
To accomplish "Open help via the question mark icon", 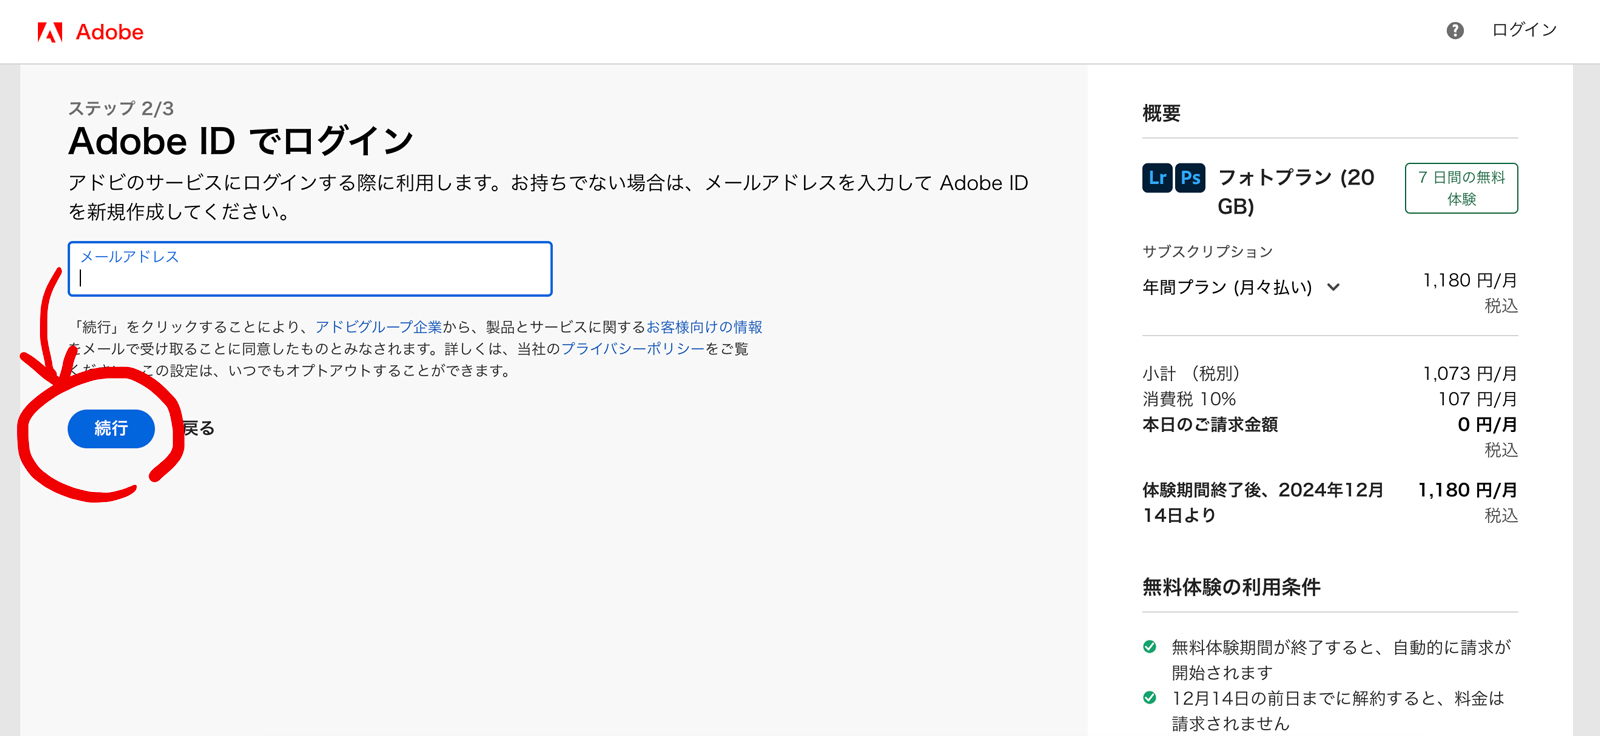I will pyautogui.click(x=1455, y=31).
